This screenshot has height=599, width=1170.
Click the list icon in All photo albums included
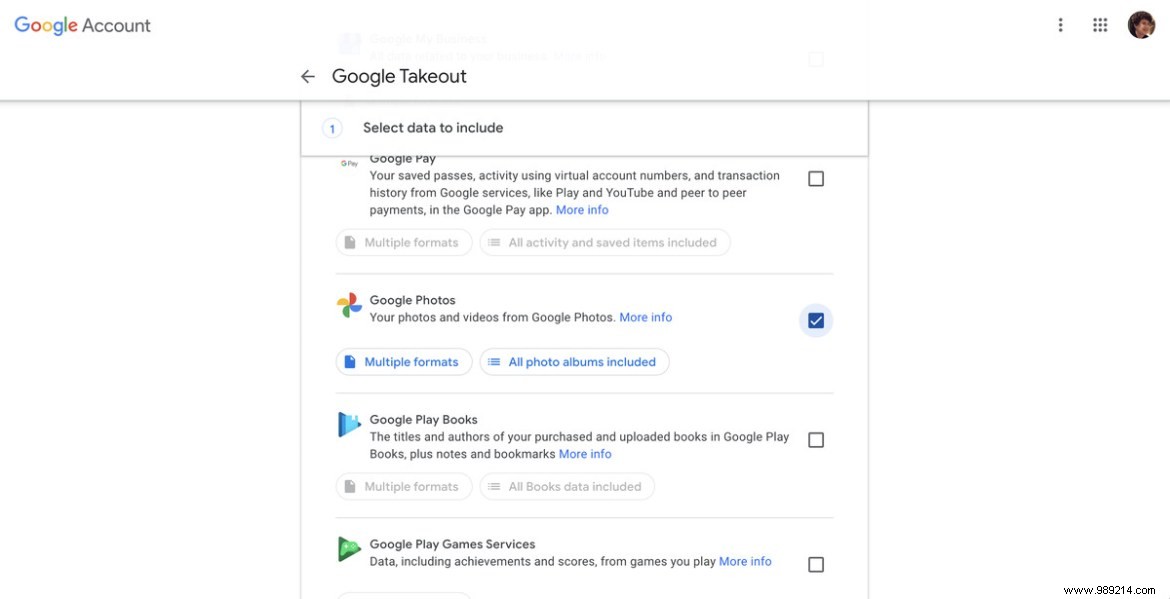[493, 361]
